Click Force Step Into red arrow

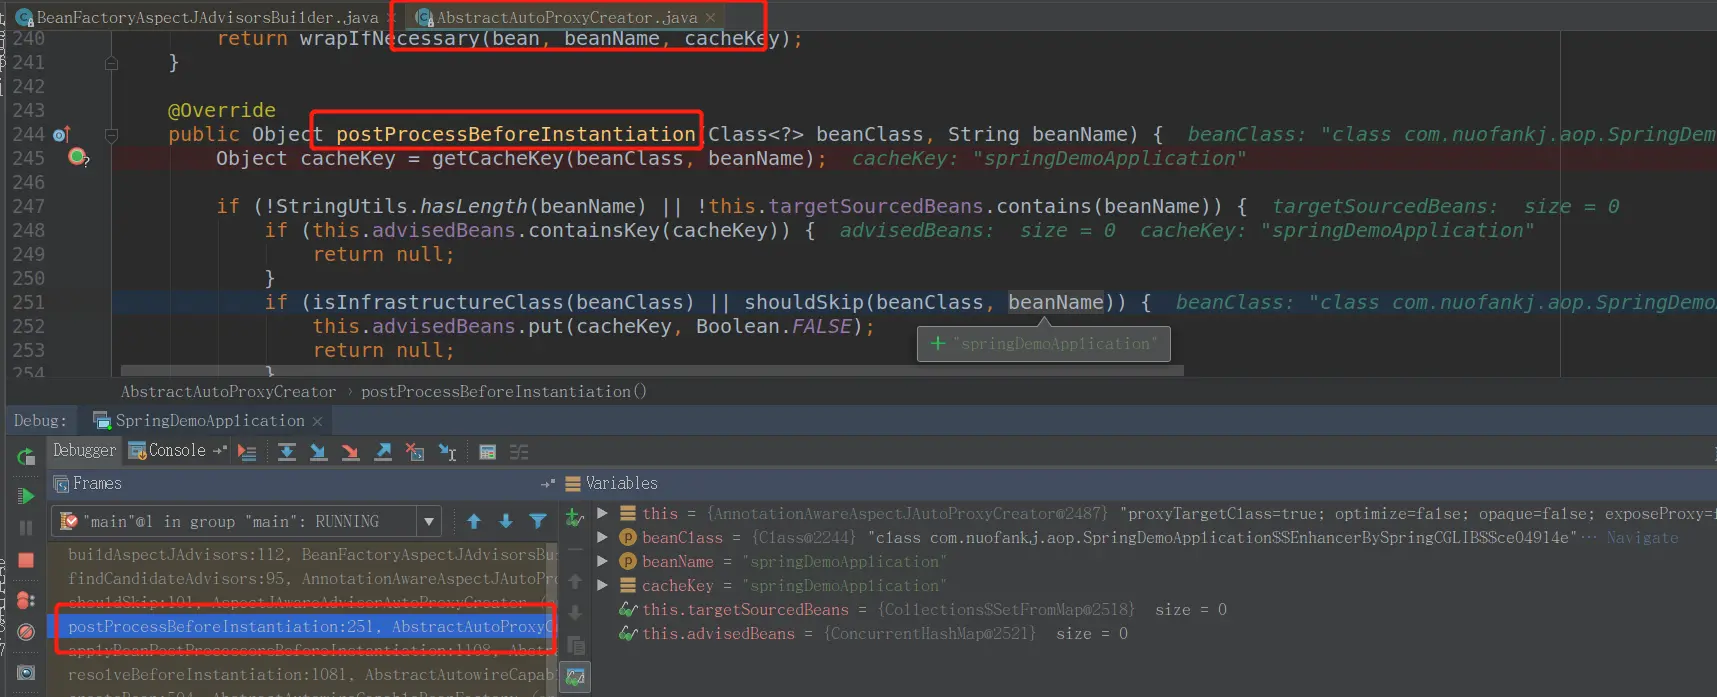tap(350, 452)
